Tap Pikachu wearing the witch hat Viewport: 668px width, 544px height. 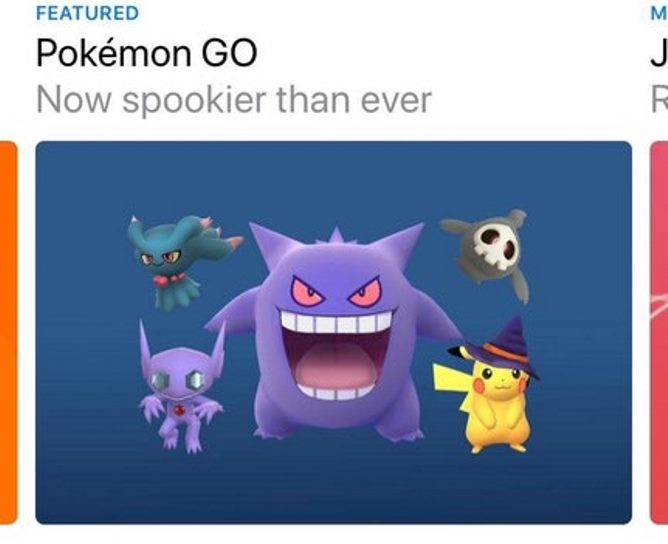click(x=486, y=386)
